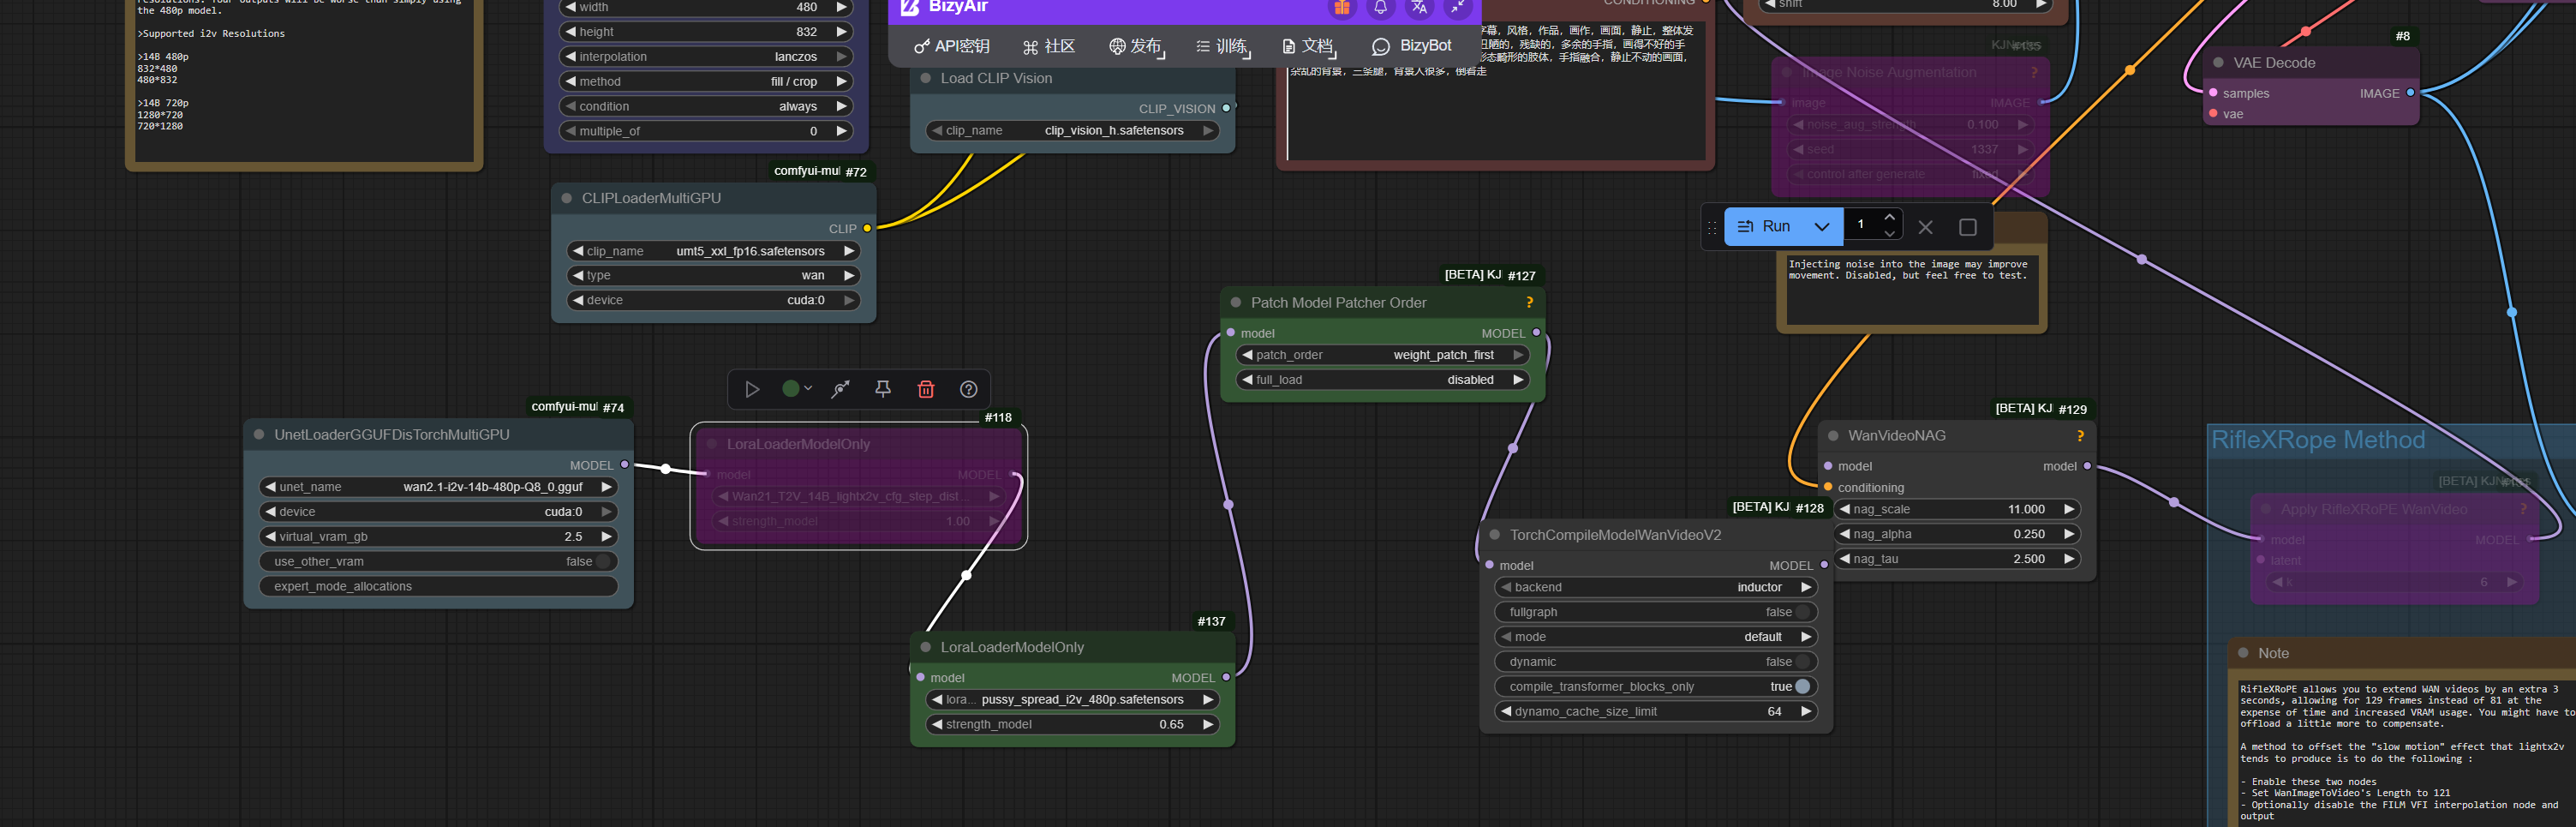This screenshot has height=827, width=2576.
Task: Open backend inductor combo
Action: 1656,587
